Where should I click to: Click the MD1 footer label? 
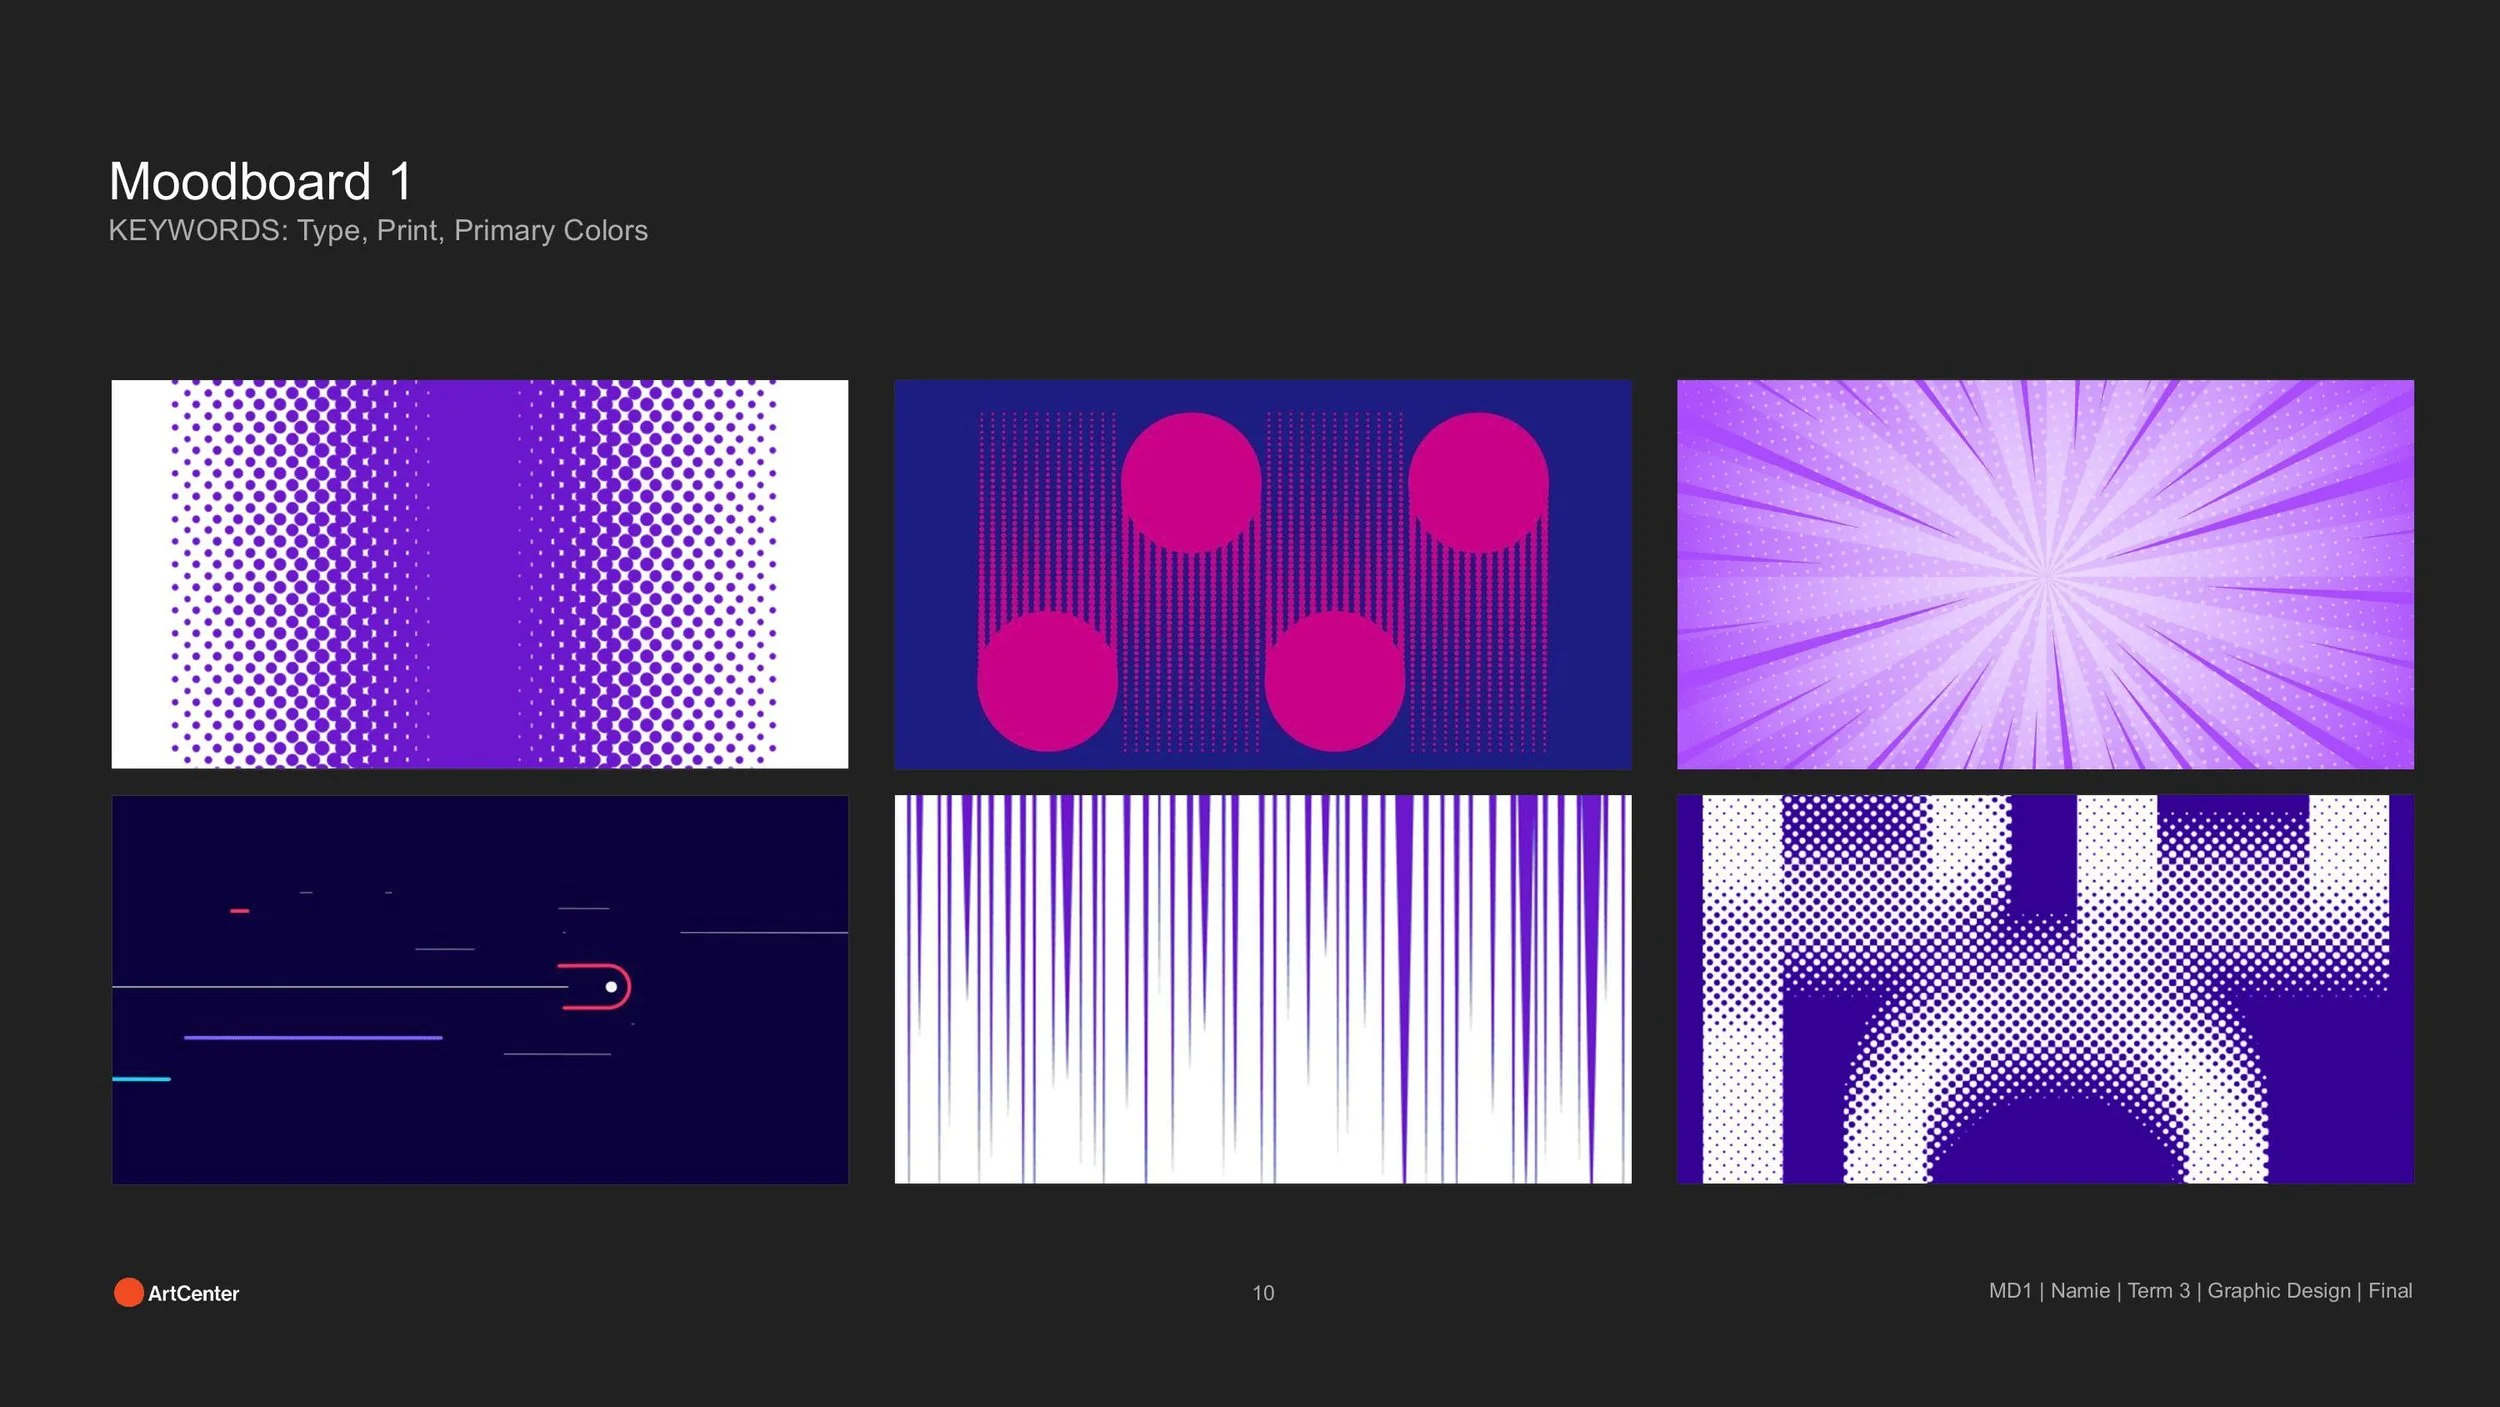pos(2010,1291)
